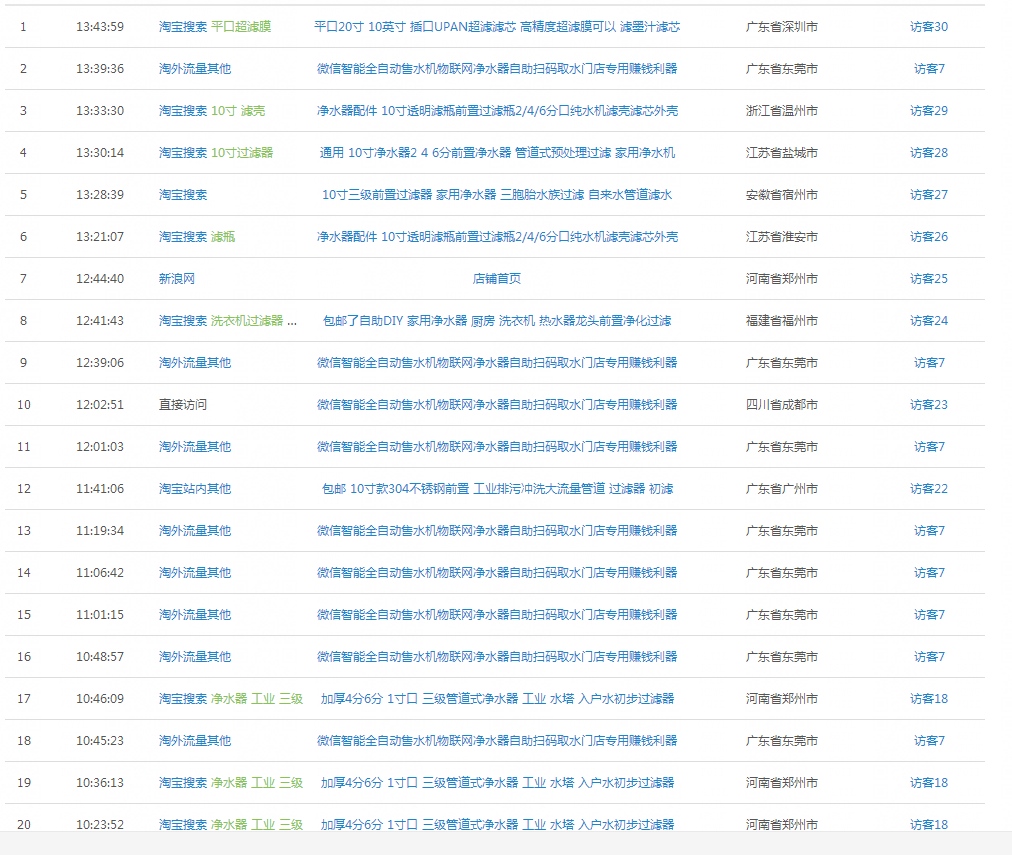Open source 淘宝搜索 洗衣机过滤器
Image resolution: width=1012 pixels, height=855 pixels.
pyautogui.click(x=228, y=320)
